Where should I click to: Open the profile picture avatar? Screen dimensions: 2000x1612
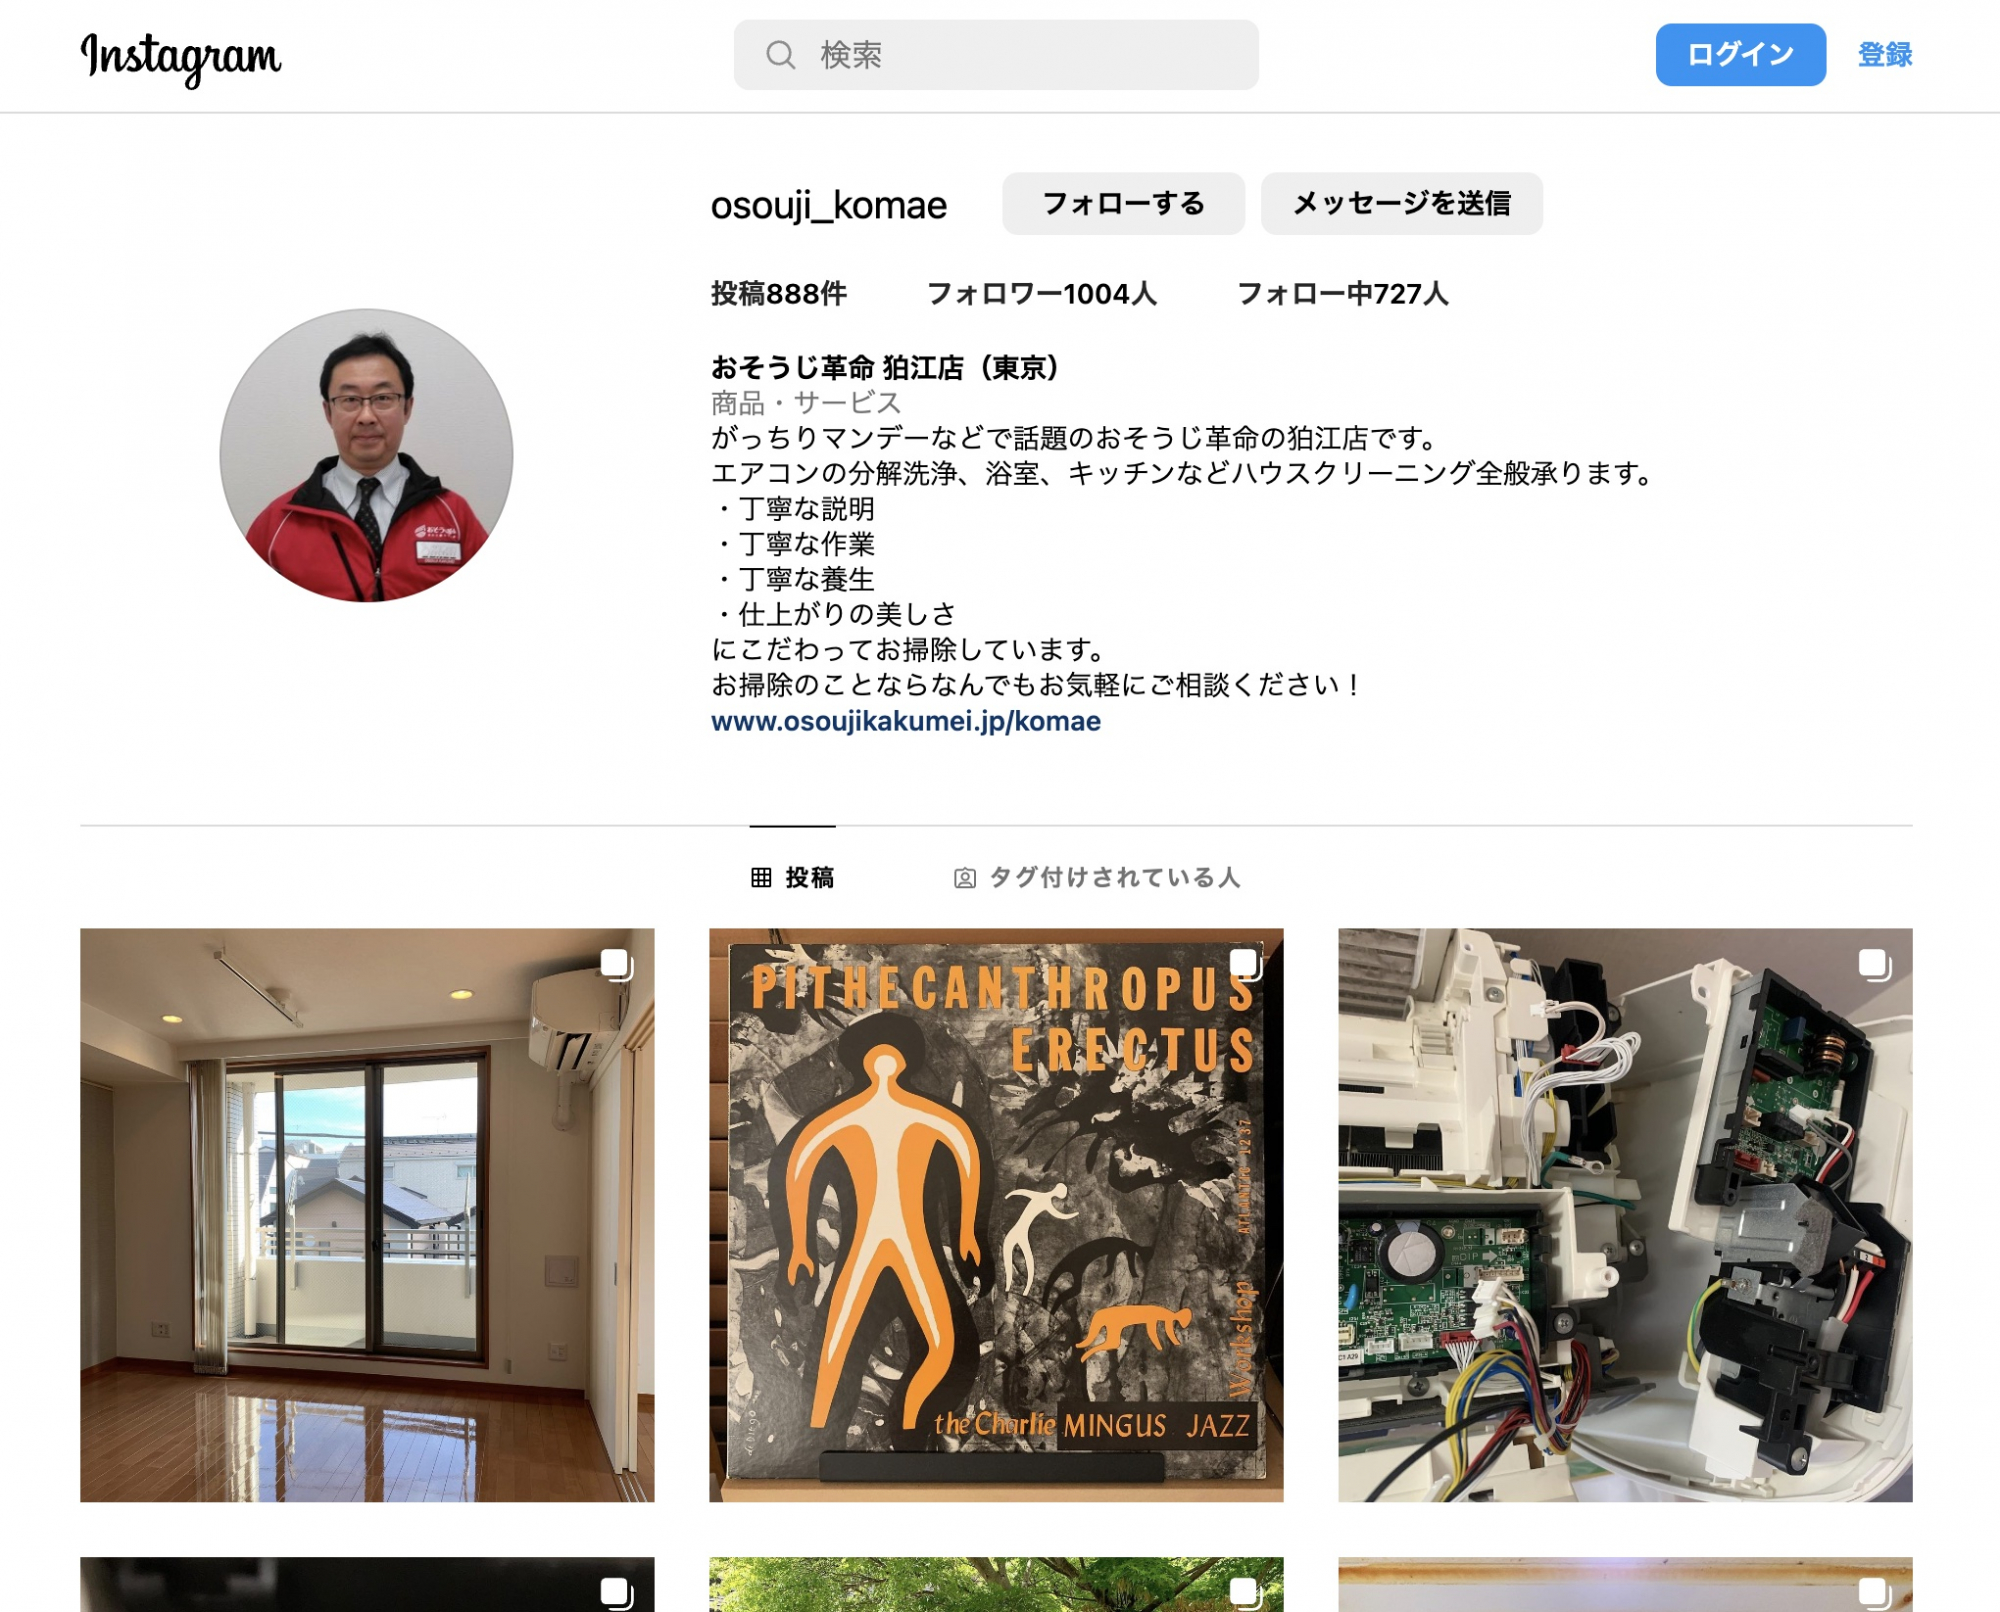click(x=366, y=455)
